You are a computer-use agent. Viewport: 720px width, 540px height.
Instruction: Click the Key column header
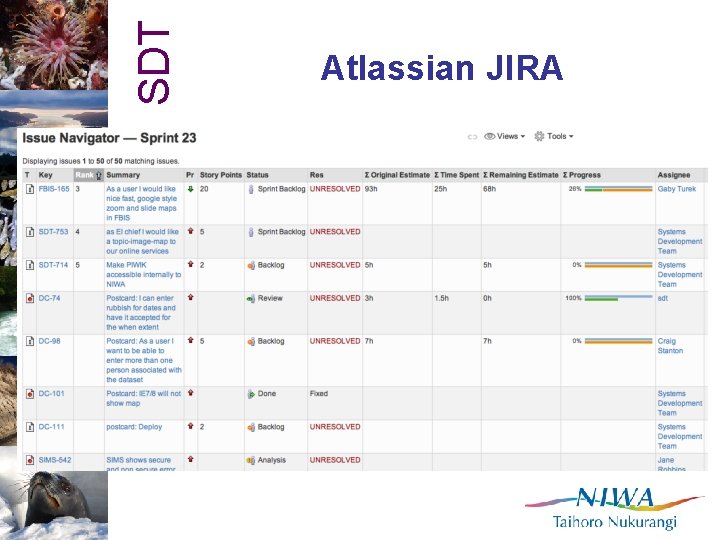tap(45, 175)
